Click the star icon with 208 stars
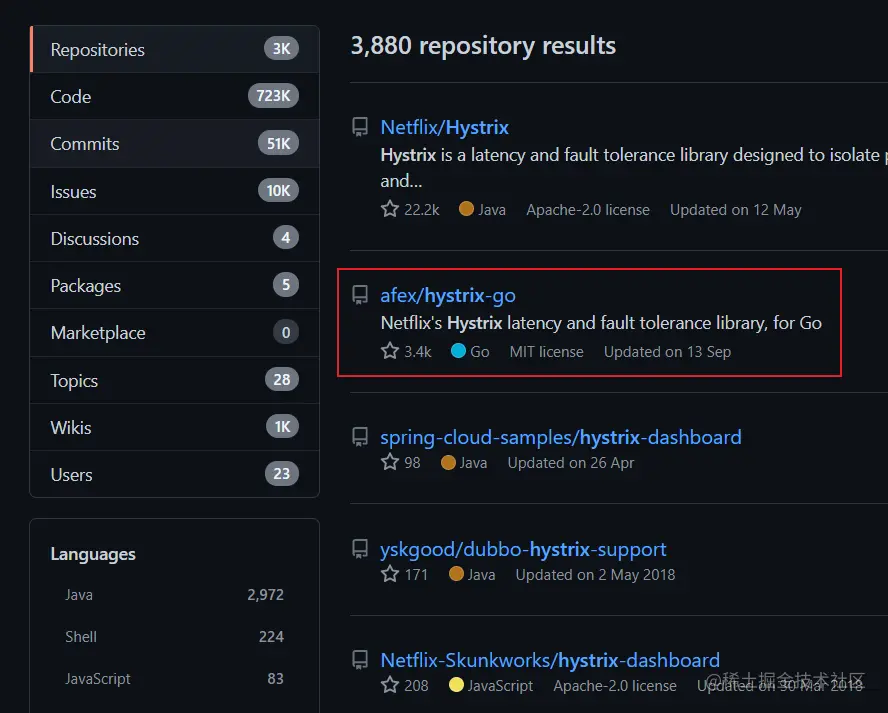The width and height of the screenshot is (888, 713). [390, 685]
